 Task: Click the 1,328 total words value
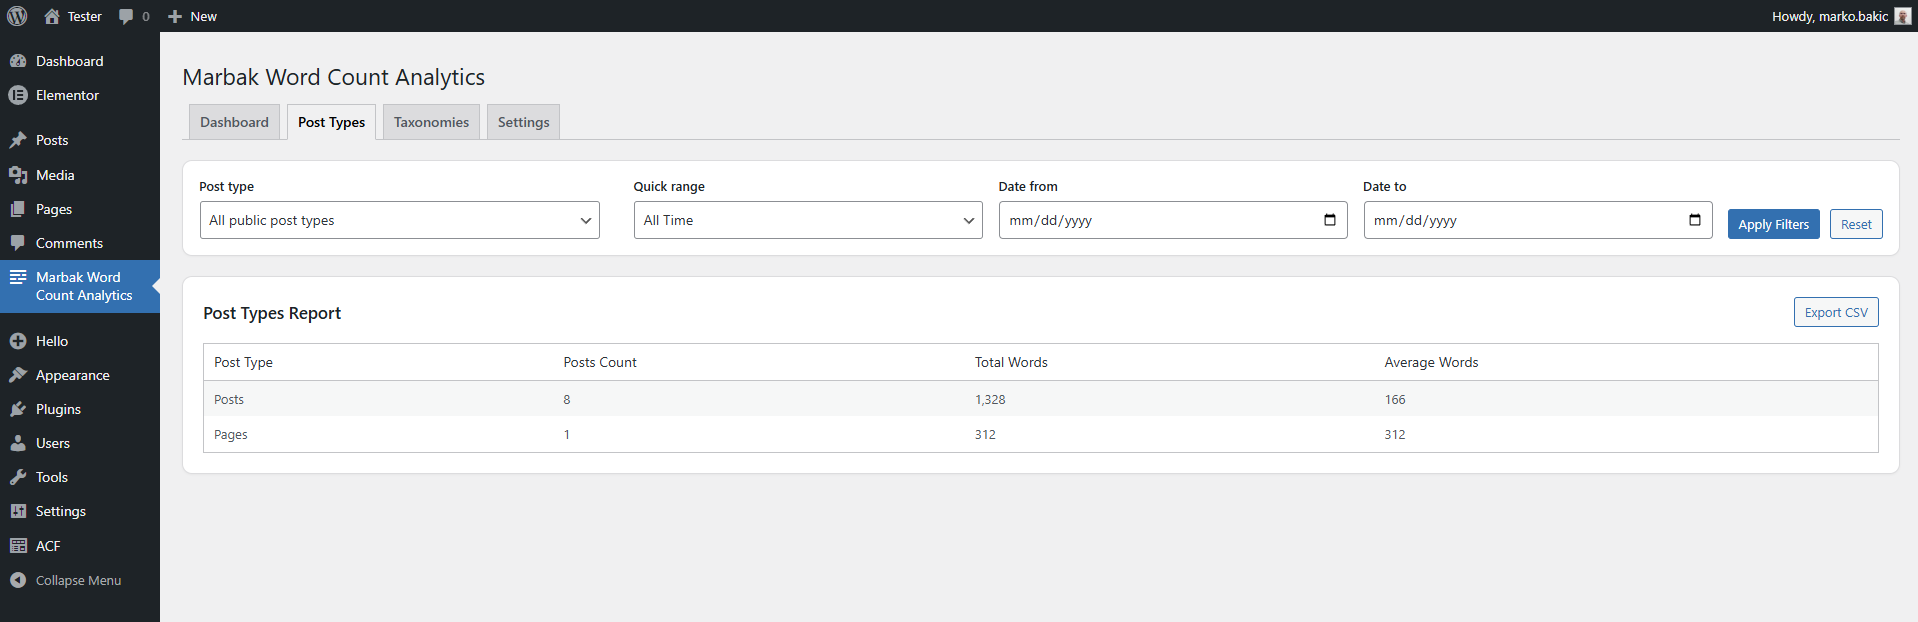[990, 399]
